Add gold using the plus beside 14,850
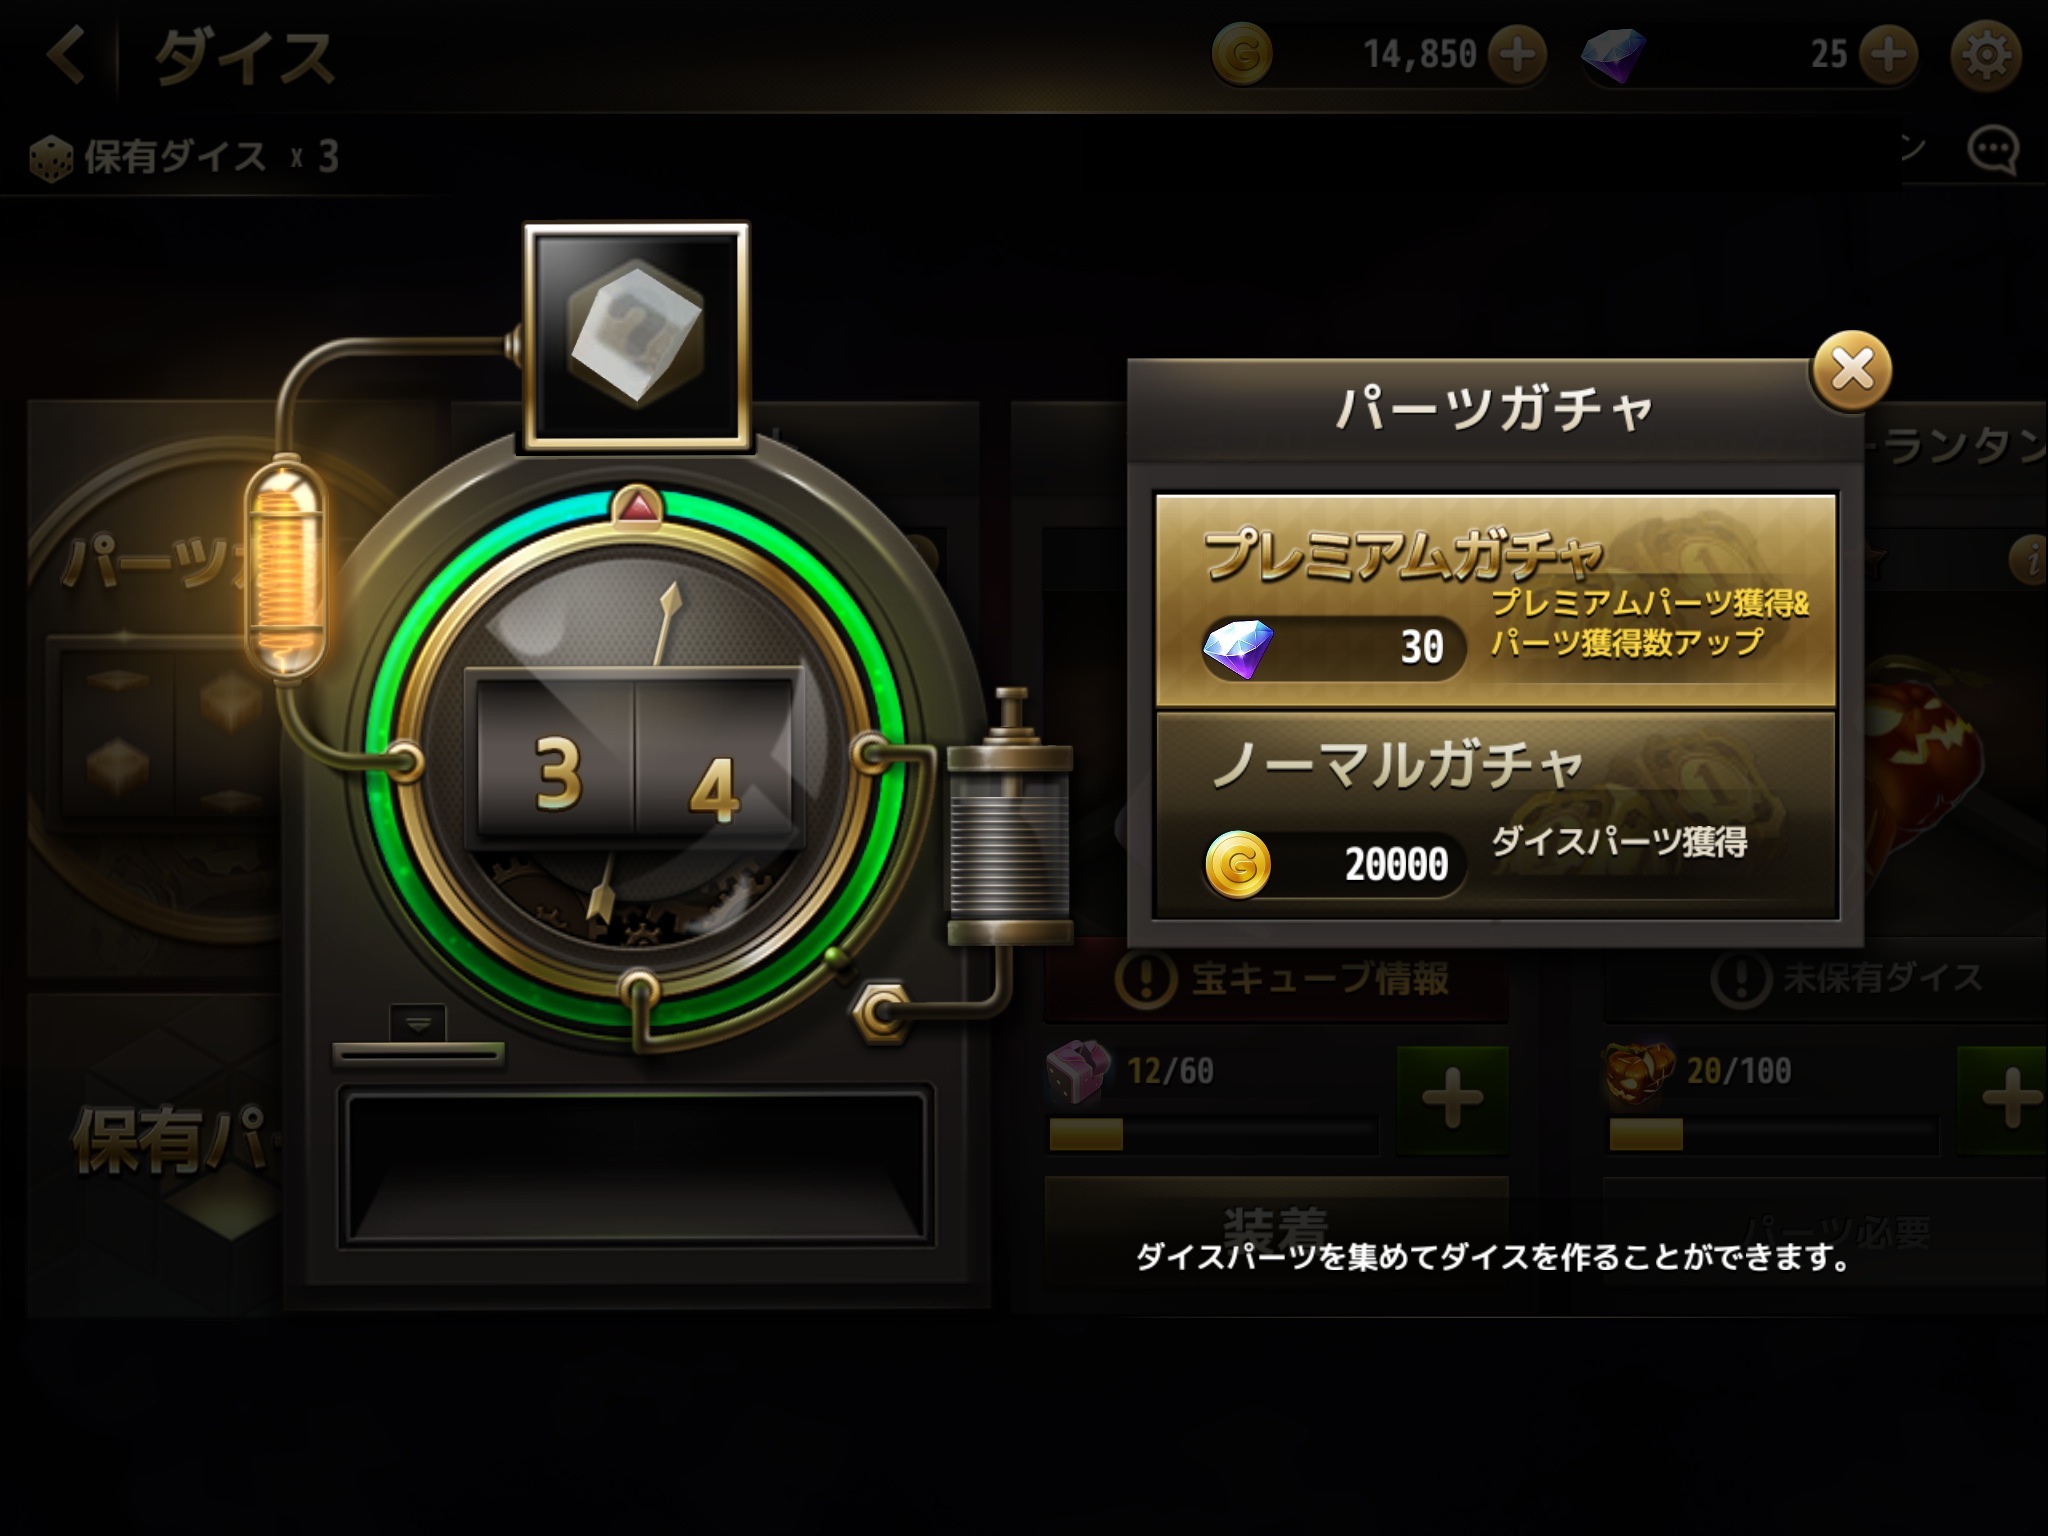The height and width of the screenshot is (1536, 2048). click(1517, 54)
